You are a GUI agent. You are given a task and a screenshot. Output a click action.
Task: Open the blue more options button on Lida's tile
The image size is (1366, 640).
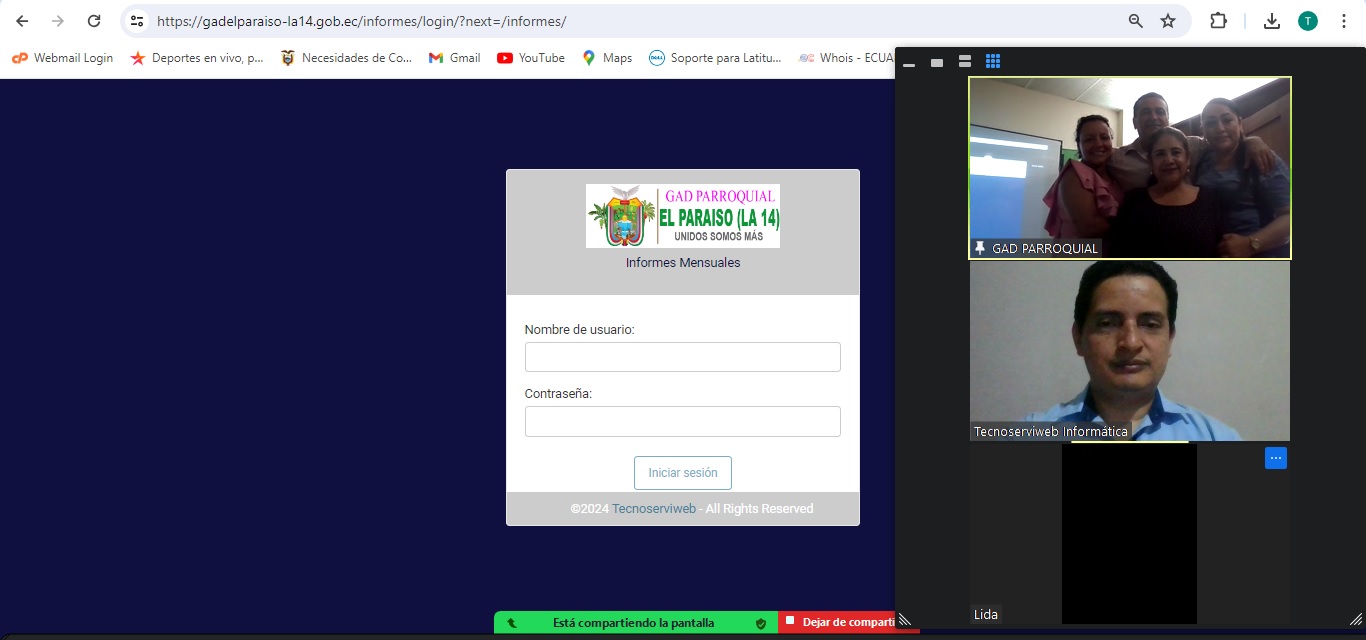pyautogui.click(x=1275, y=458)
